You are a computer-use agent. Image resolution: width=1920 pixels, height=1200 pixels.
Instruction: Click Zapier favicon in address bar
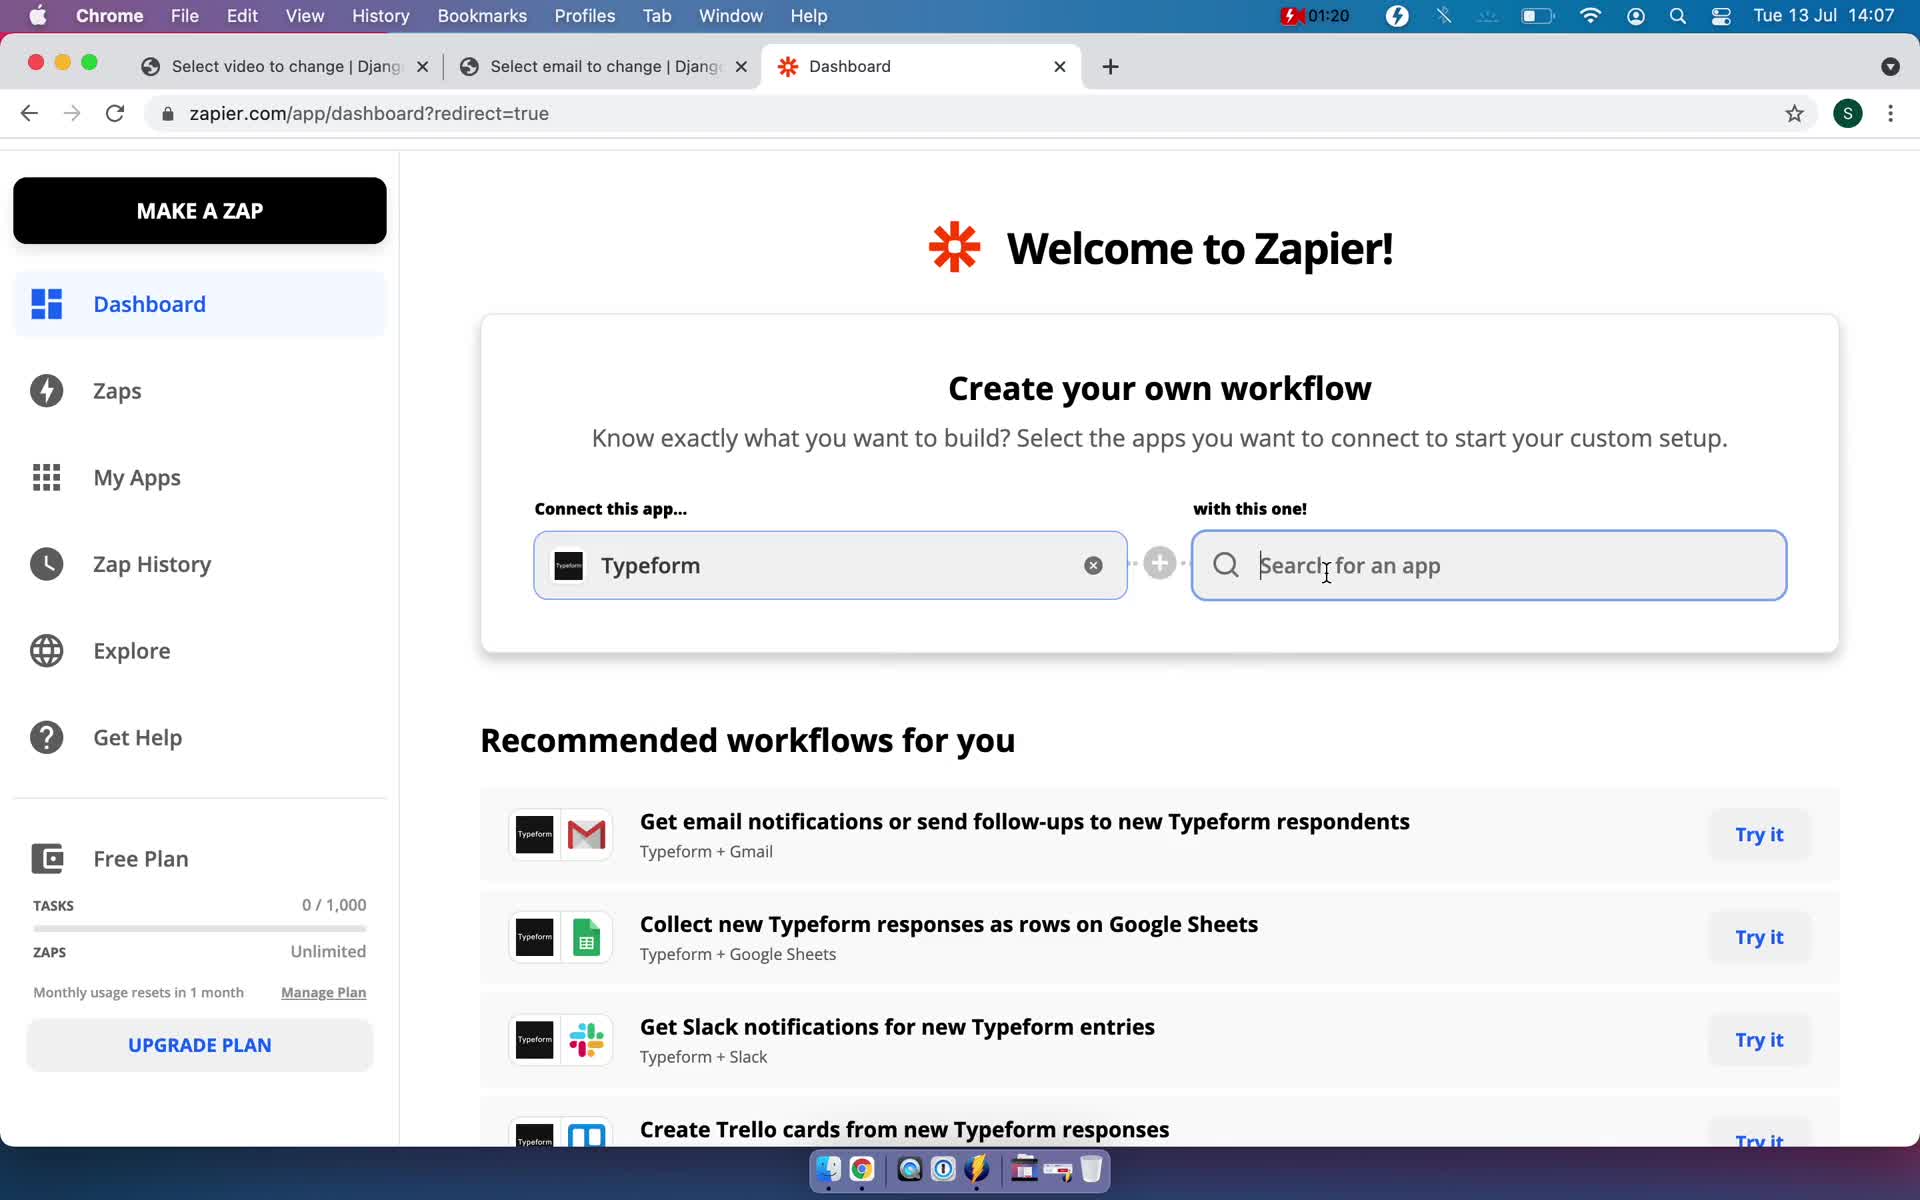788,65
